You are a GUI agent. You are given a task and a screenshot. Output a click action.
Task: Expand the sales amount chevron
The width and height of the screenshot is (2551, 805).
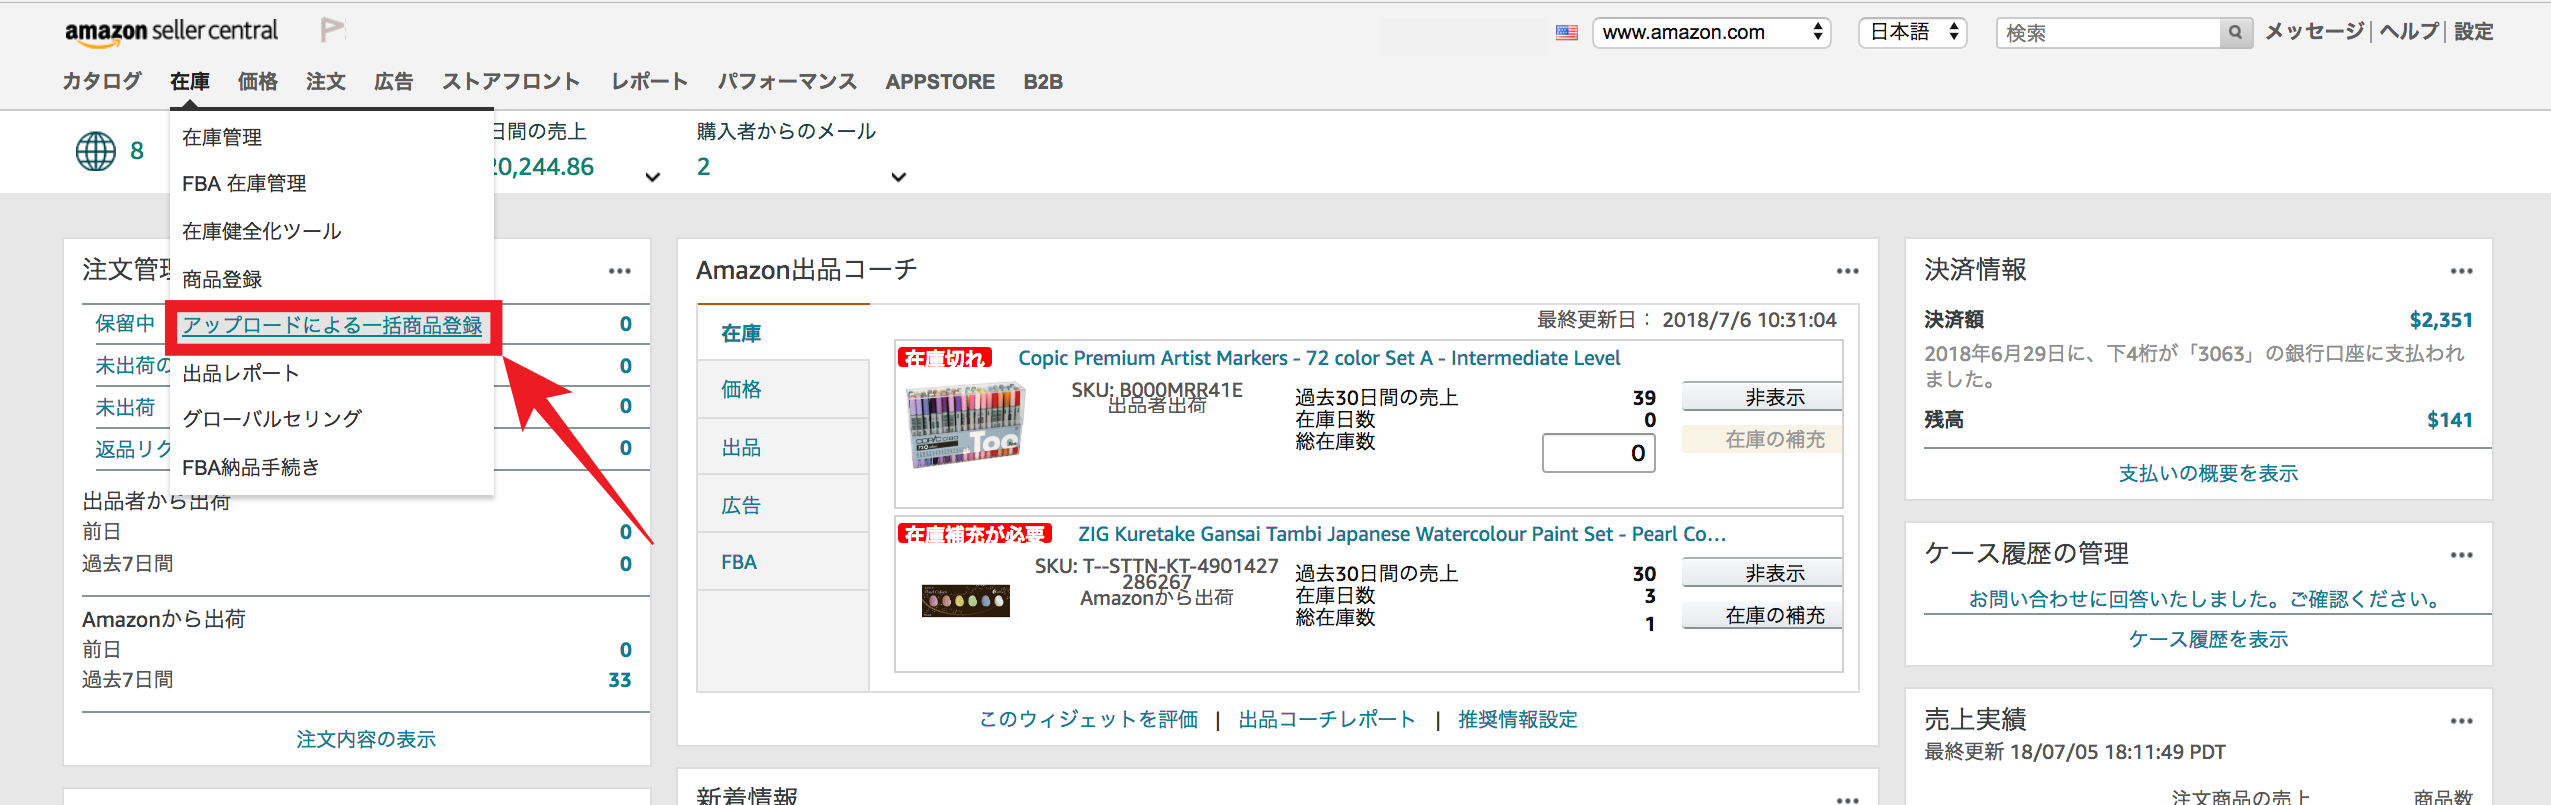tap(653, 177)
